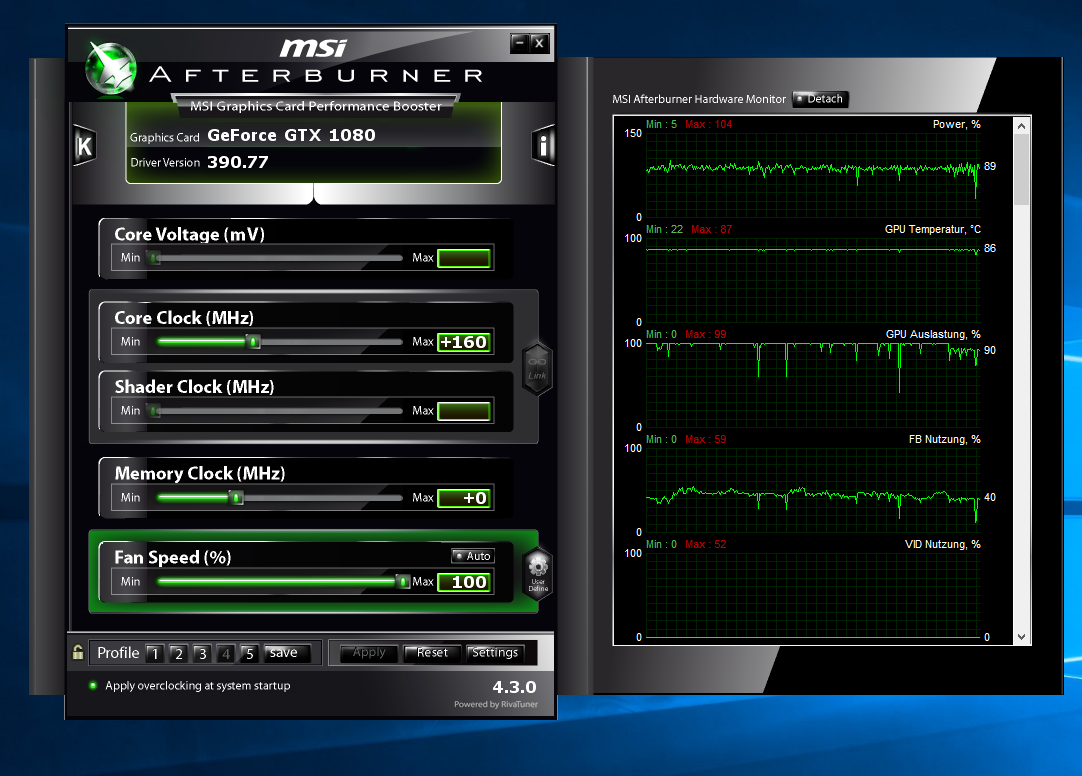Click the hardware monitor scrollbar thumb
The height and width of the screenshot is (776, 1082).
click(x=1021, y=170)
